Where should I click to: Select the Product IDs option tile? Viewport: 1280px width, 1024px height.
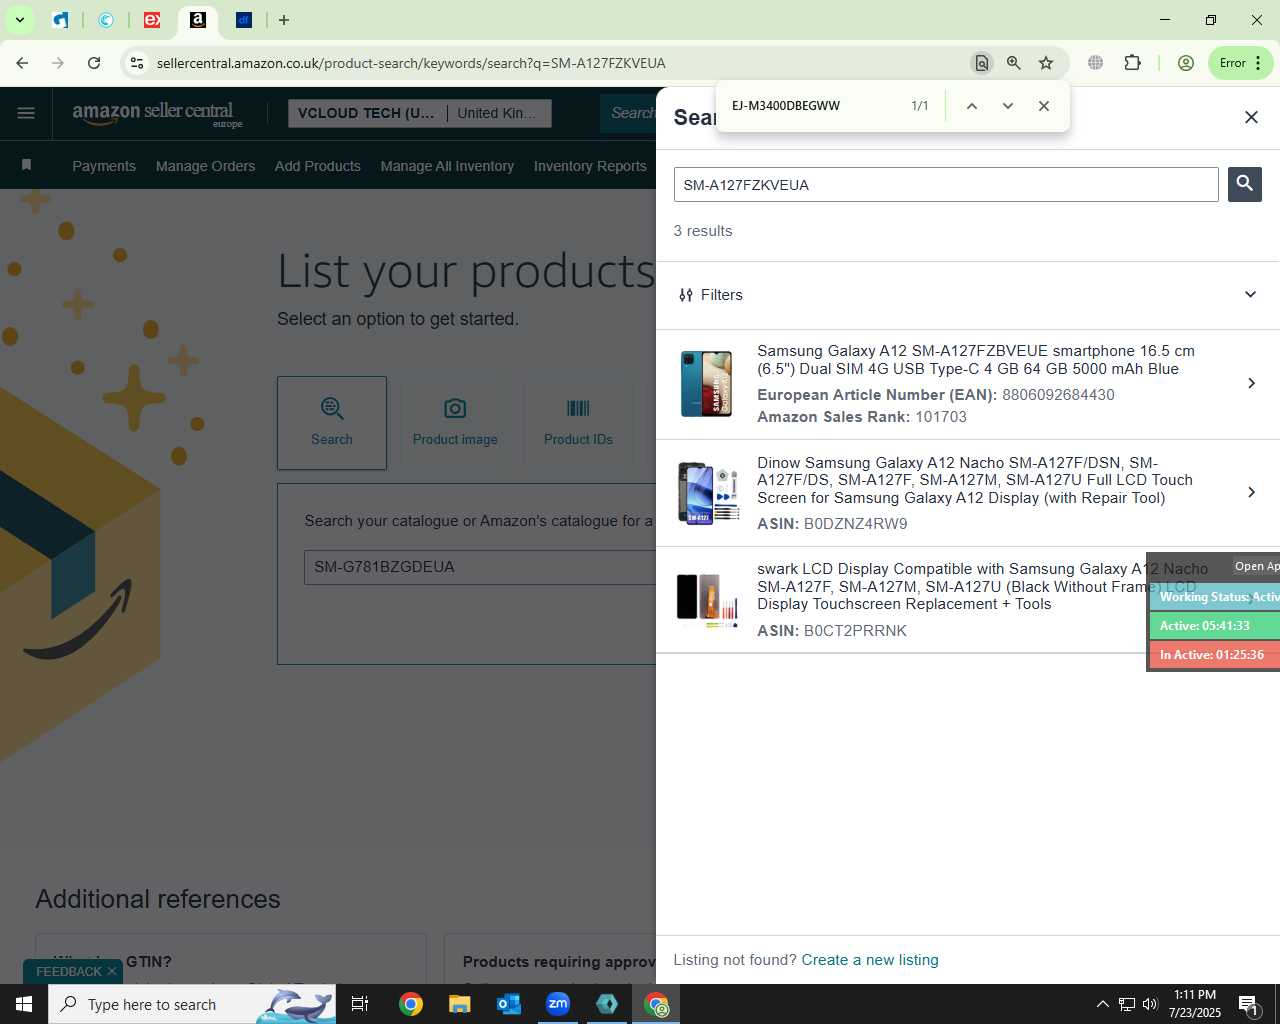[x=578, y=423]
